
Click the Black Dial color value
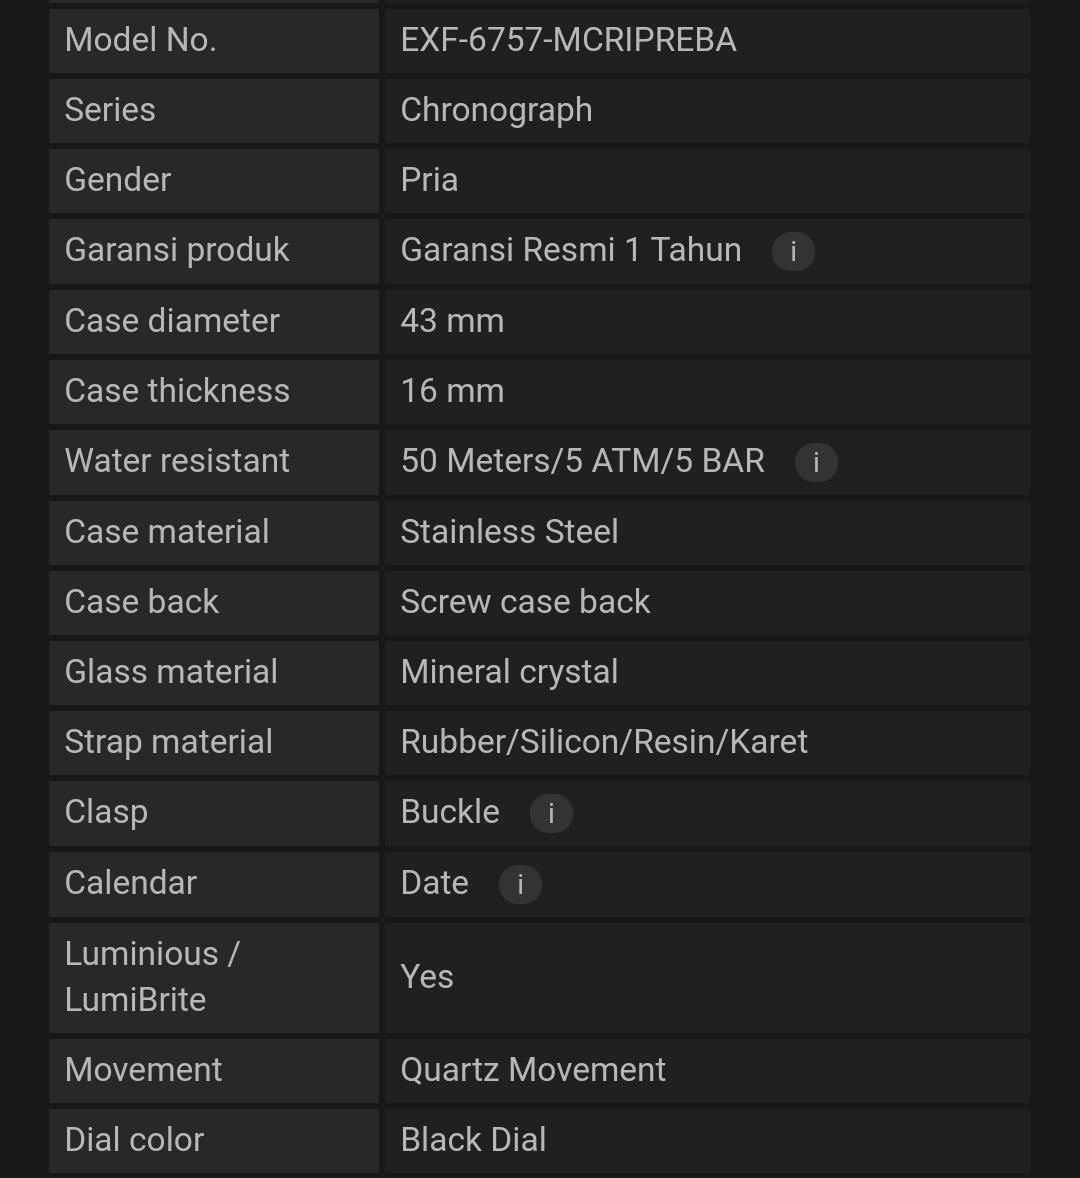pos(473,1140)
